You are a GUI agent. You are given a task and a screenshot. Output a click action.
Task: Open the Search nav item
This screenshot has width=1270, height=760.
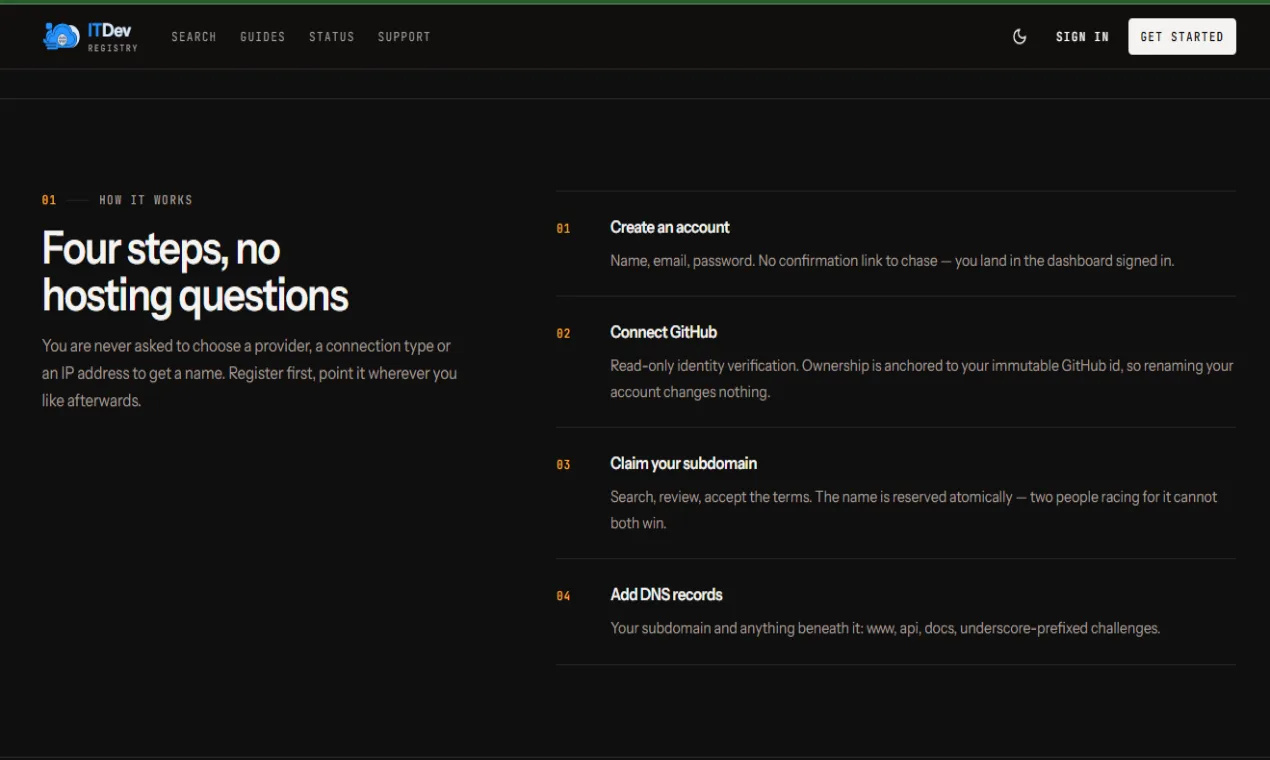coord(194,37)
